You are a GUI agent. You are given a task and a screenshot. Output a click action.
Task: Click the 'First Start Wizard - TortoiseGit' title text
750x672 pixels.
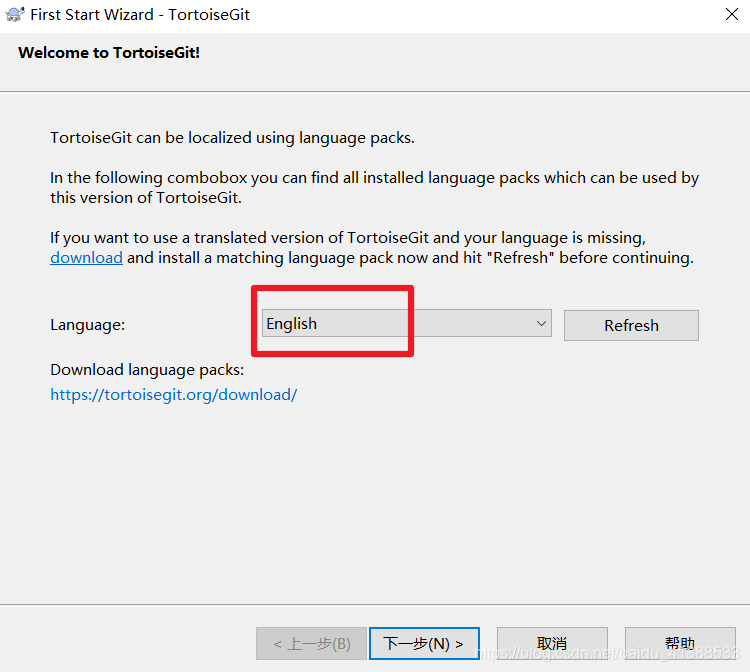(140, 15)
